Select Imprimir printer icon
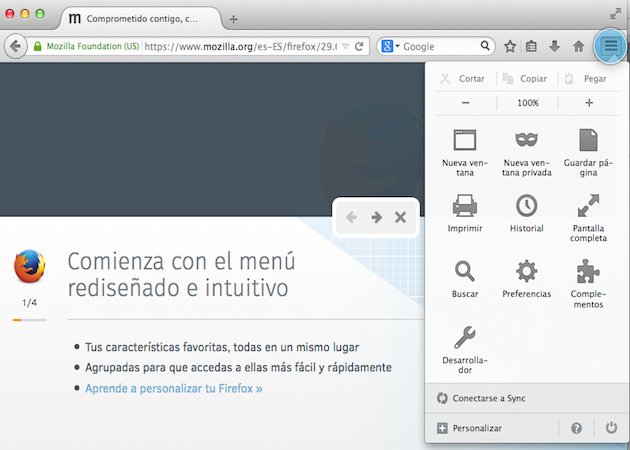This screenshot has height=450, width=630. [x=465, y=213]
